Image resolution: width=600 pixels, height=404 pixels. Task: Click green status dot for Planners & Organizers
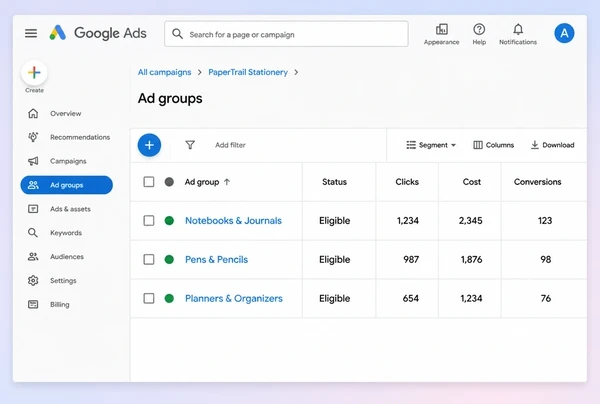[169, 298]
